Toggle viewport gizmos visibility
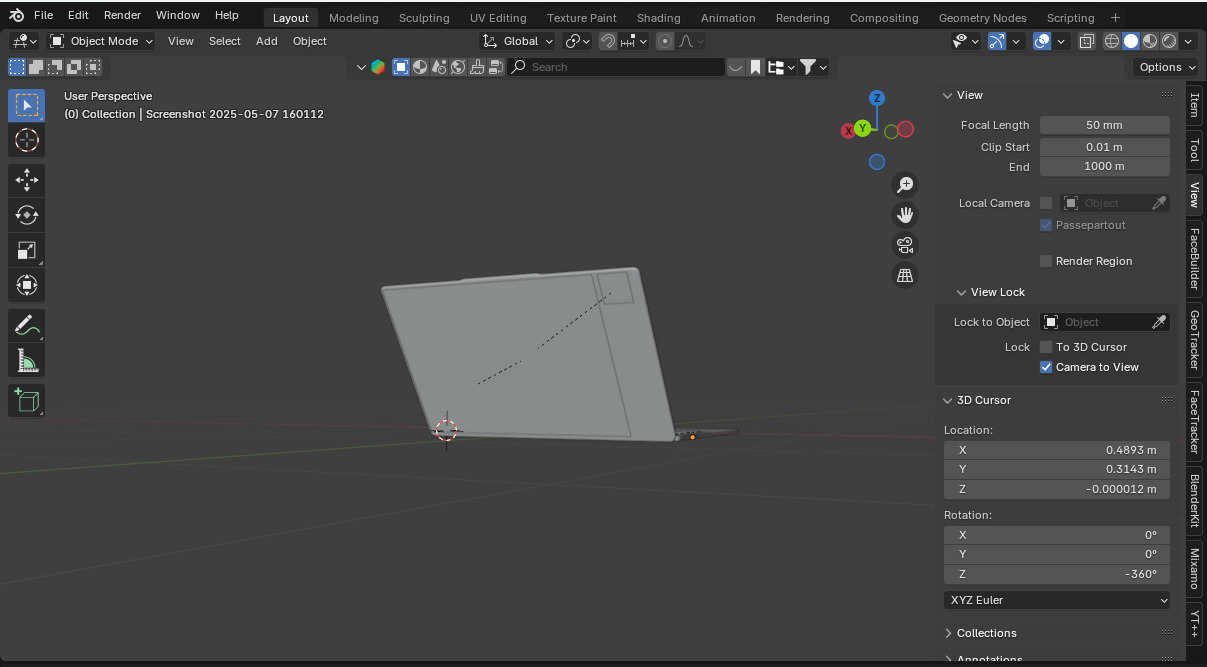Image resolution: width=1207 pixels, height=667 pixels. click(x=997, y=41)
